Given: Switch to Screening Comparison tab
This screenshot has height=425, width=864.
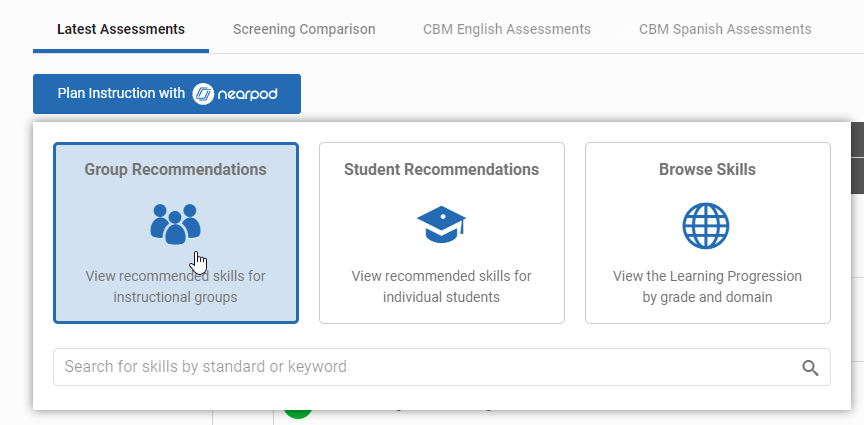Looking at the screenshot, I should pyautogui.click(x=304, y=29).
